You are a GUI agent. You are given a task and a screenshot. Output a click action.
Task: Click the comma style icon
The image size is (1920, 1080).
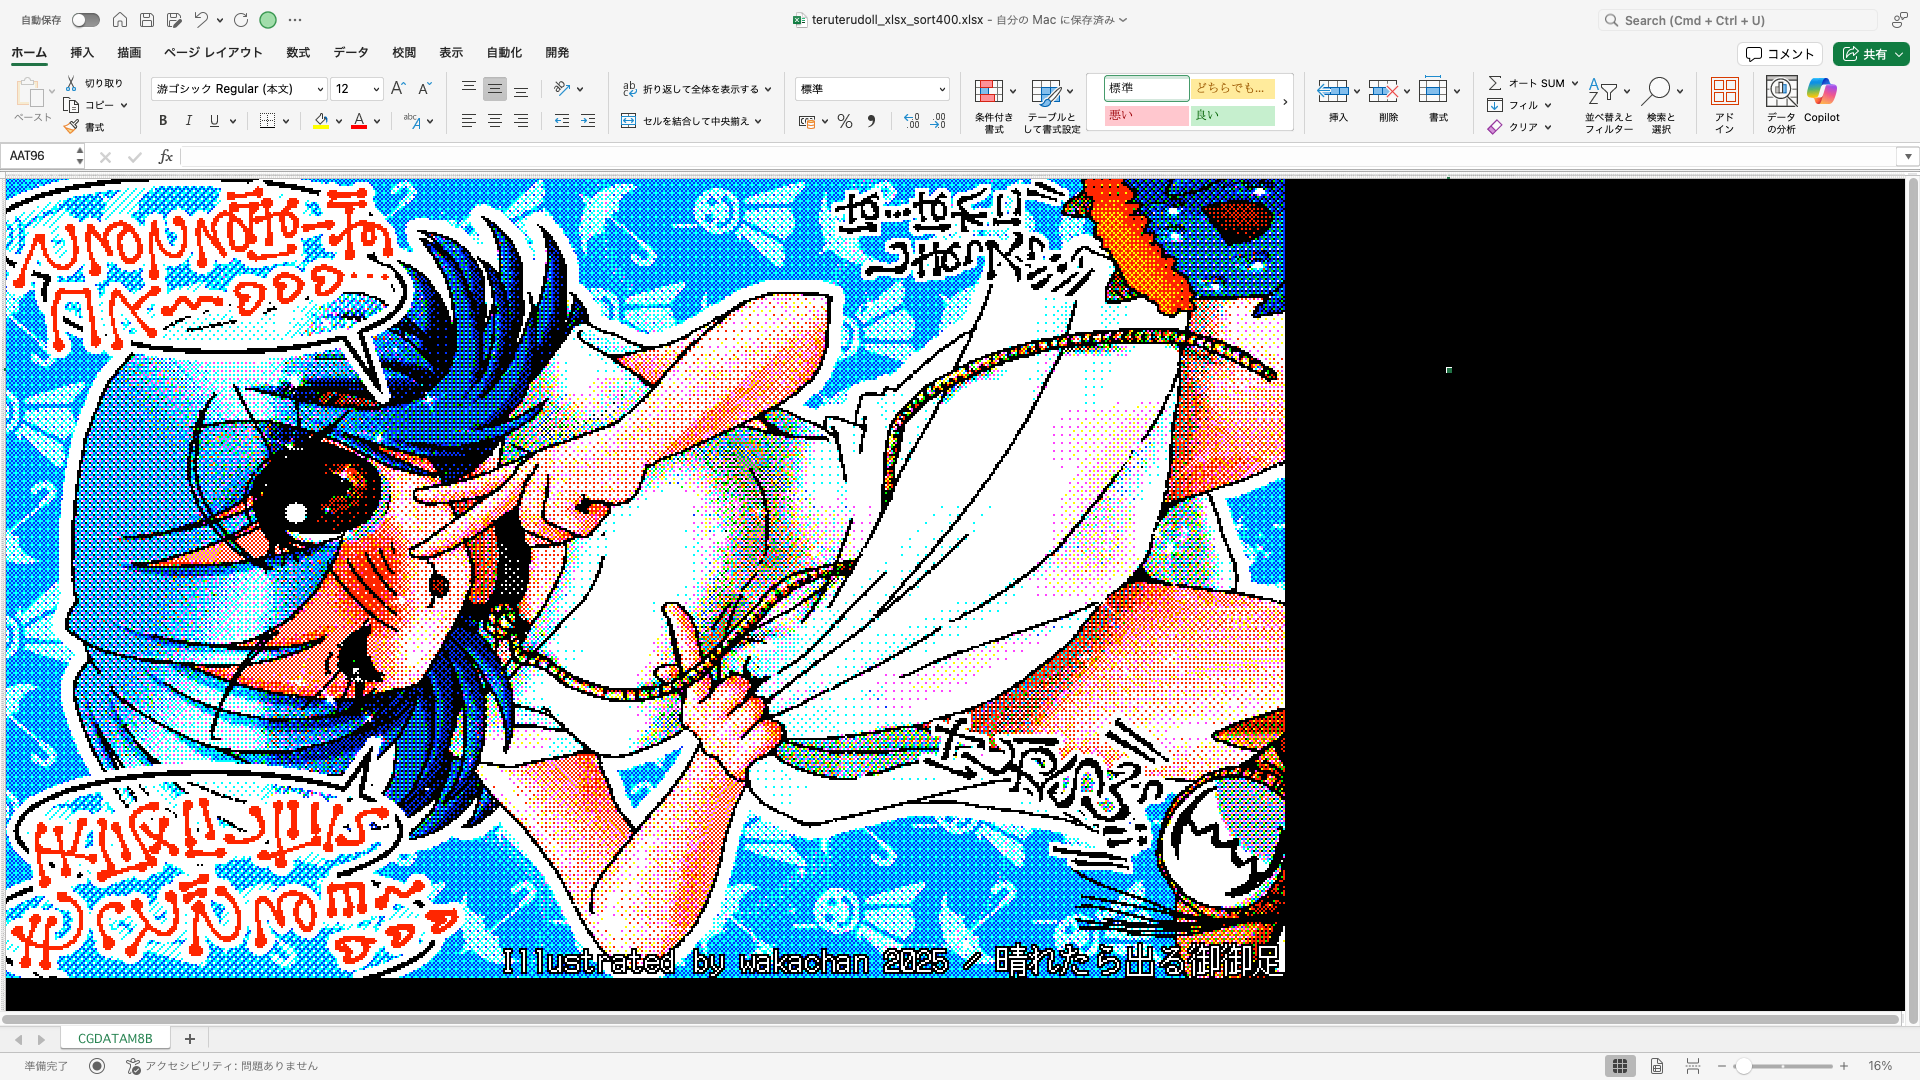pos(871,121)
